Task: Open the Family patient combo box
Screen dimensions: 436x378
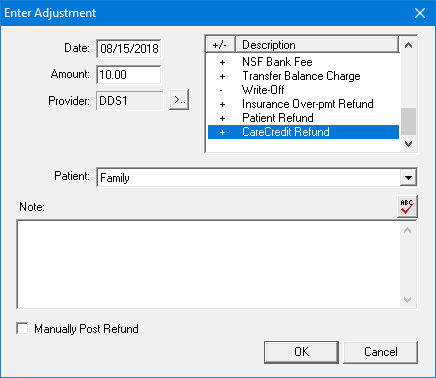Action: [257, 178]
